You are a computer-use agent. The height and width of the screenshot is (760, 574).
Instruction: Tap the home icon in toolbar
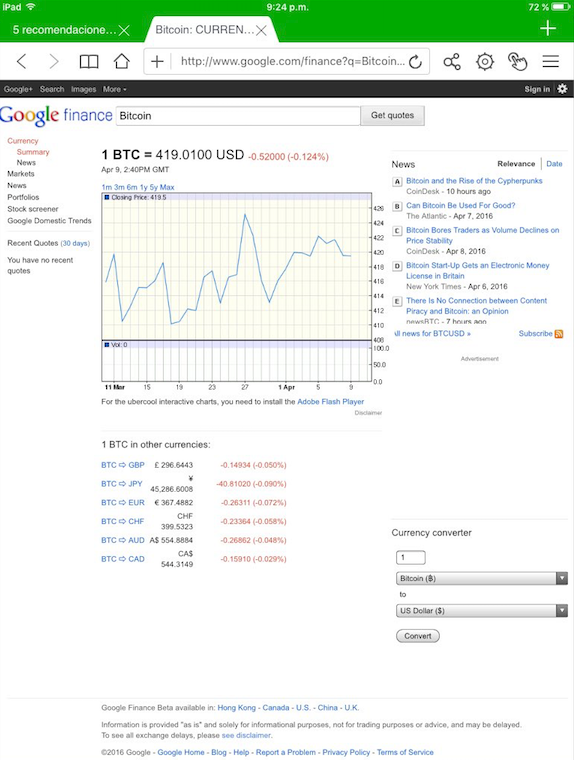coord(122,62)
